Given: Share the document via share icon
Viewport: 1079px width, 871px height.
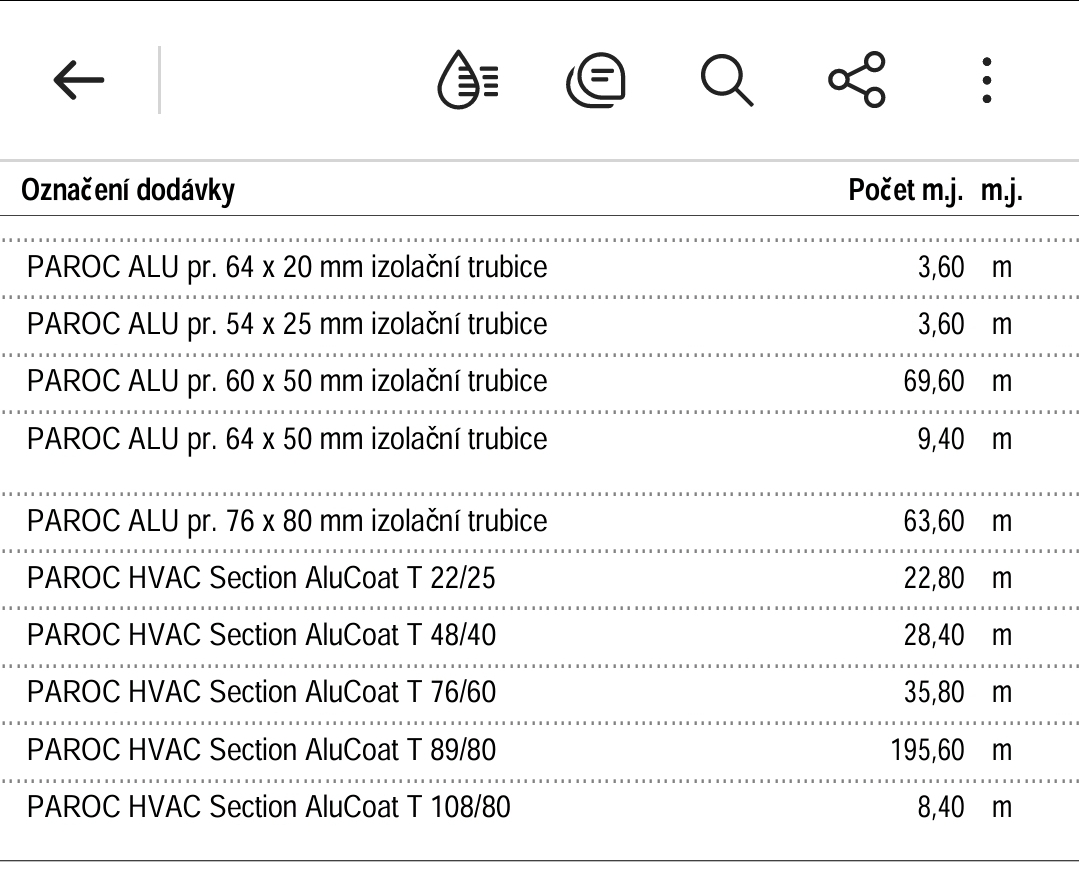Looking at the screenshot, I should tap(857, 80).
